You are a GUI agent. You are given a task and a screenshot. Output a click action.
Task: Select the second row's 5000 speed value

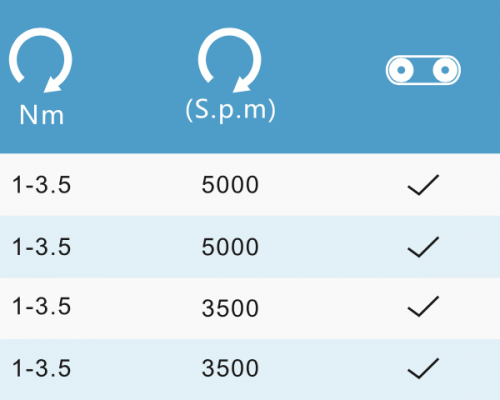tap(230, 247)
